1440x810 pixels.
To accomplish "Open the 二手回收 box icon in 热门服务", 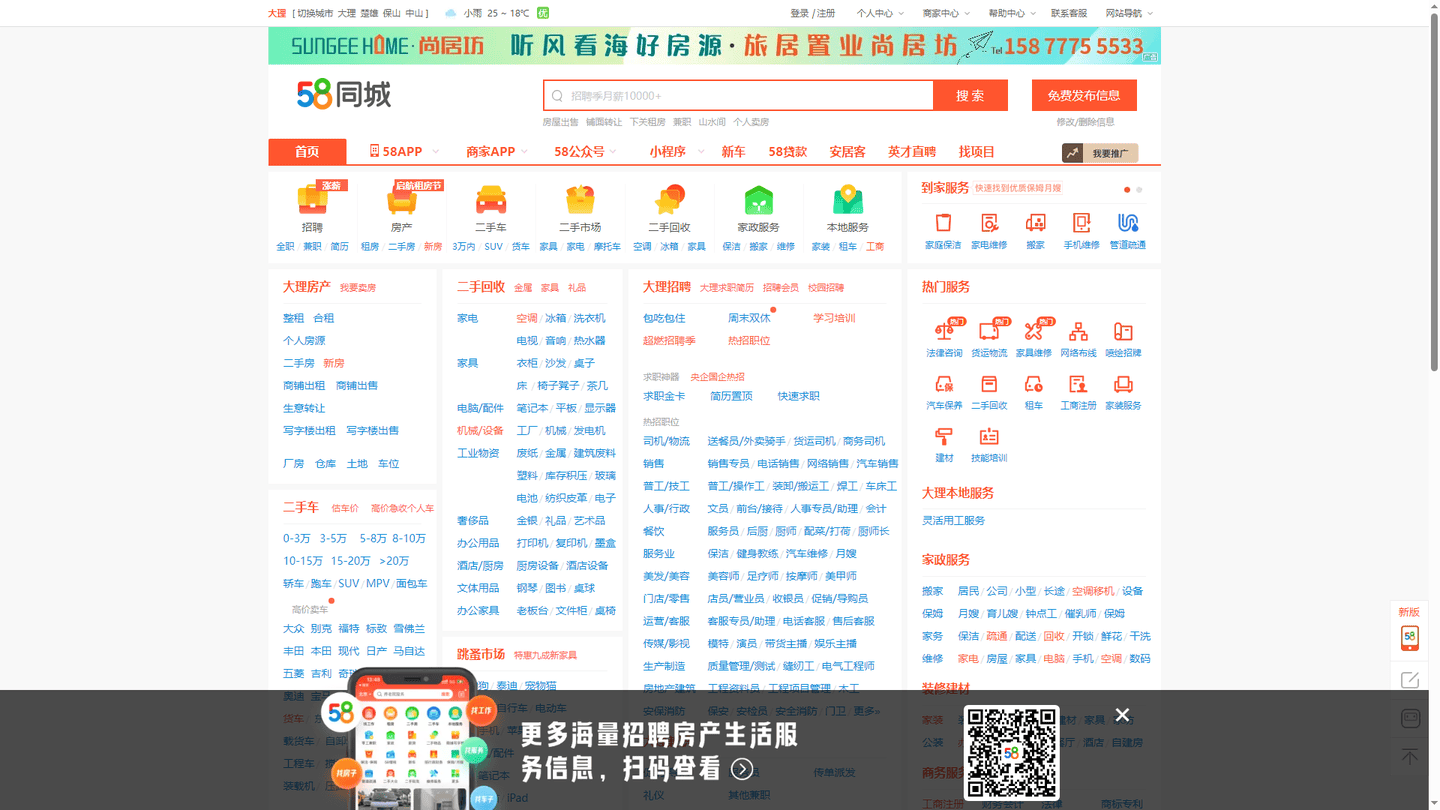I will point(989,384).
